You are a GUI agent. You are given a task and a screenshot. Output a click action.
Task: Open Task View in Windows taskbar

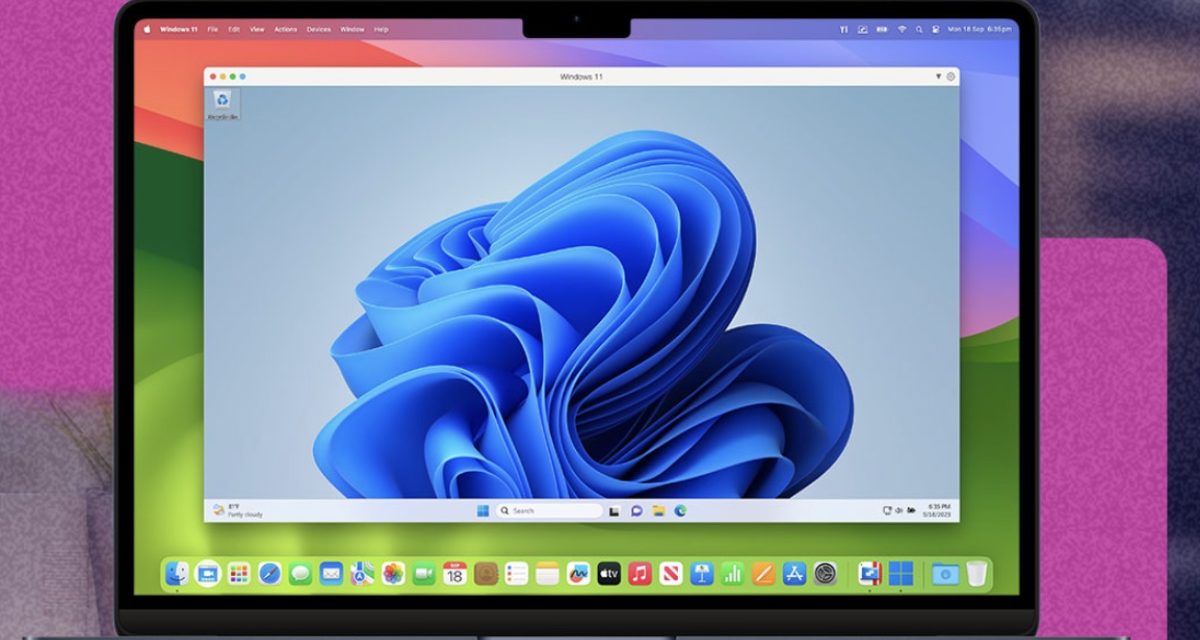click(x=614, y=511)
